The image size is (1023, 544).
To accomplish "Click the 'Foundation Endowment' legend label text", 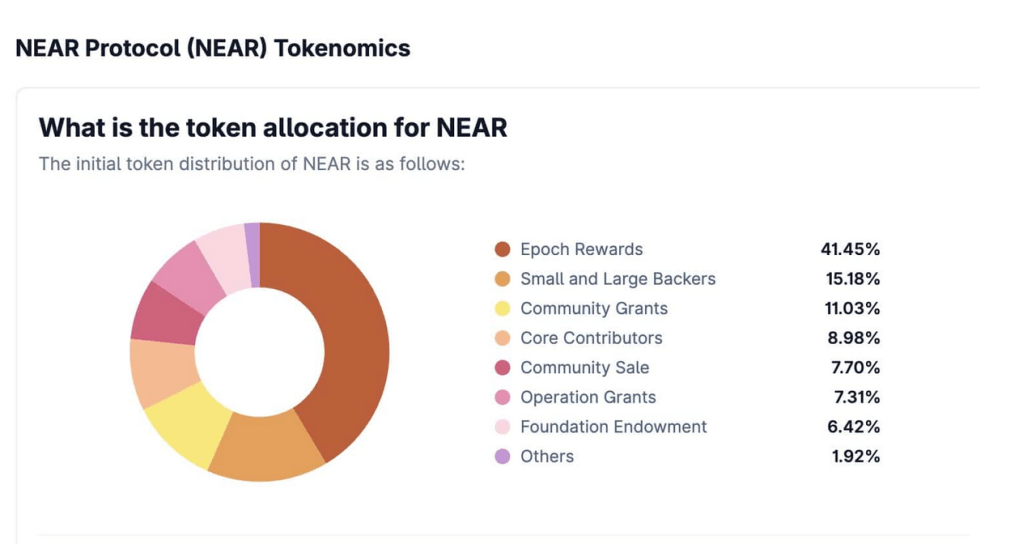I will (613, 427).
